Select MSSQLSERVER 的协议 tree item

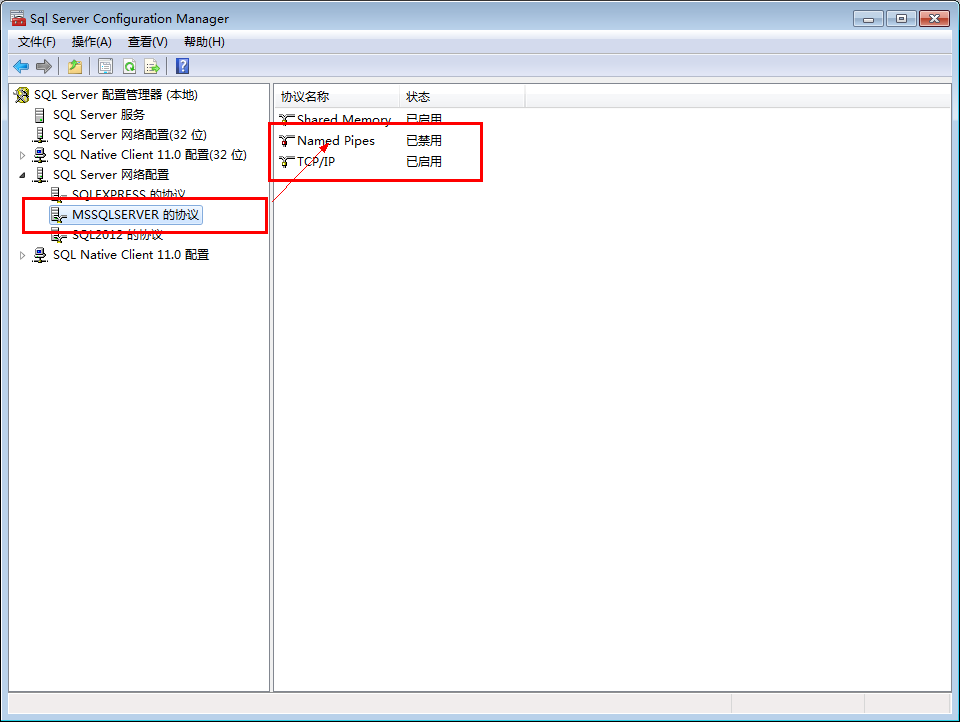click(135, 215)
